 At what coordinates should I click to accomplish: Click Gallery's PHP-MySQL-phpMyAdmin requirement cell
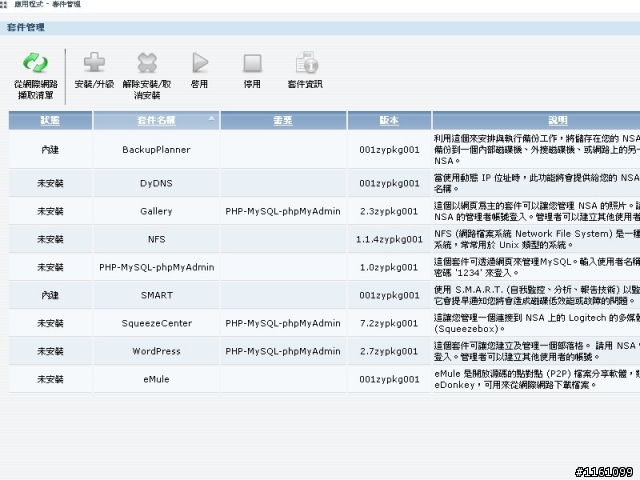coord(283,211)
